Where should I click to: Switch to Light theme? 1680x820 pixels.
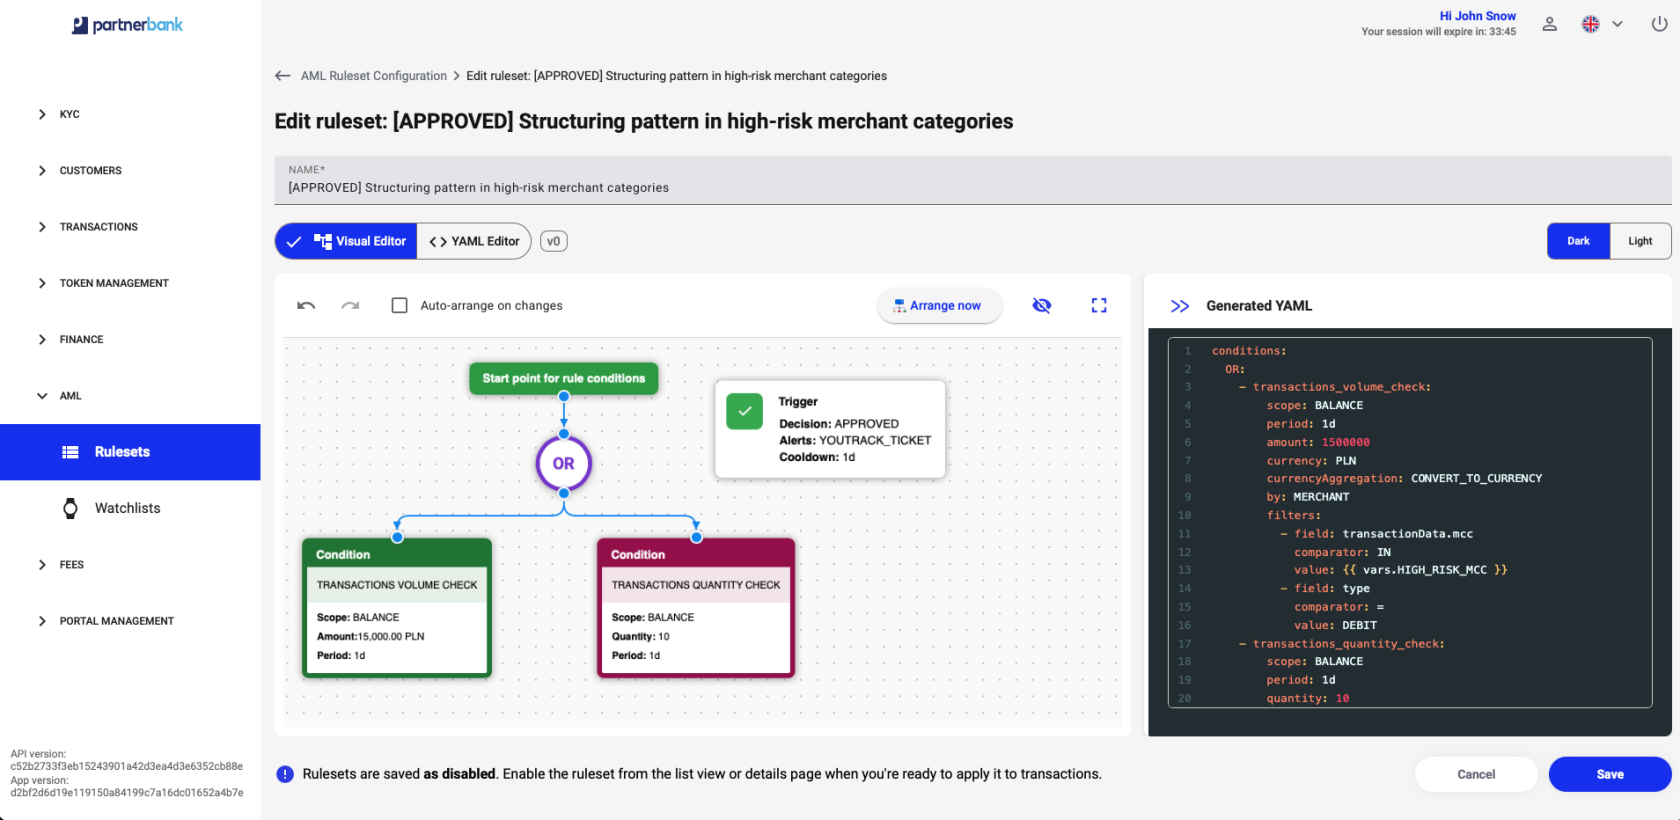click(x=1640, y=241)
